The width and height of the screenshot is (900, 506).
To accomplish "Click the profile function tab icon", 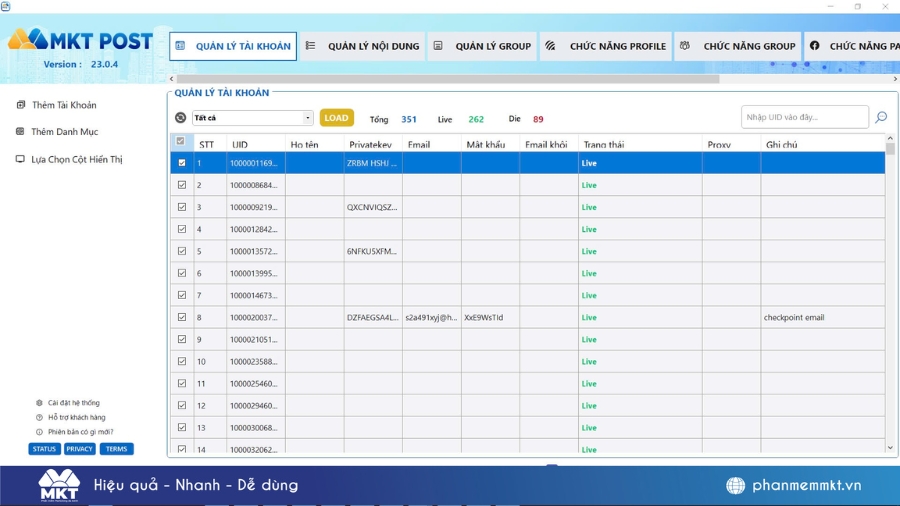I will tap(550, 45).
